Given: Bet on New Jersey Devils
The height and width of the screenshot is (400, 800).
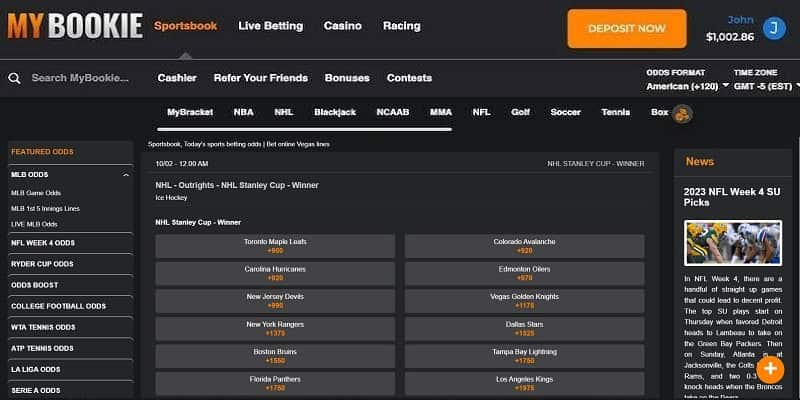Looking at the screenshot, I should coord(275,302).
